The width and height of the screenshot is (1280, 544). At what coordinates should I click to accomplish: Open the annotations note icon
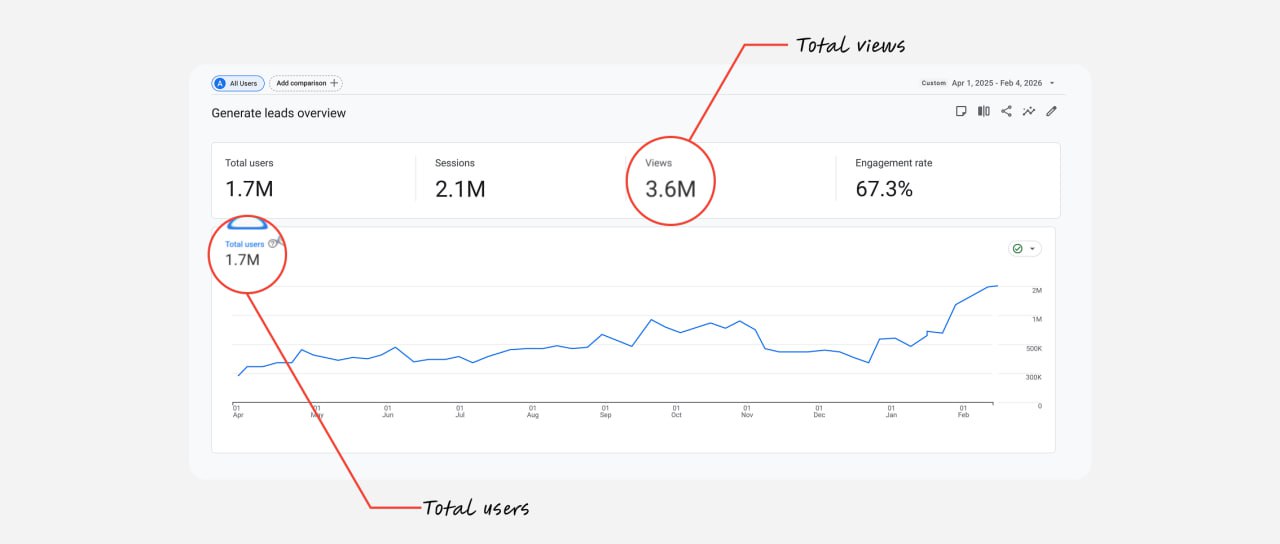coord(961,111)
